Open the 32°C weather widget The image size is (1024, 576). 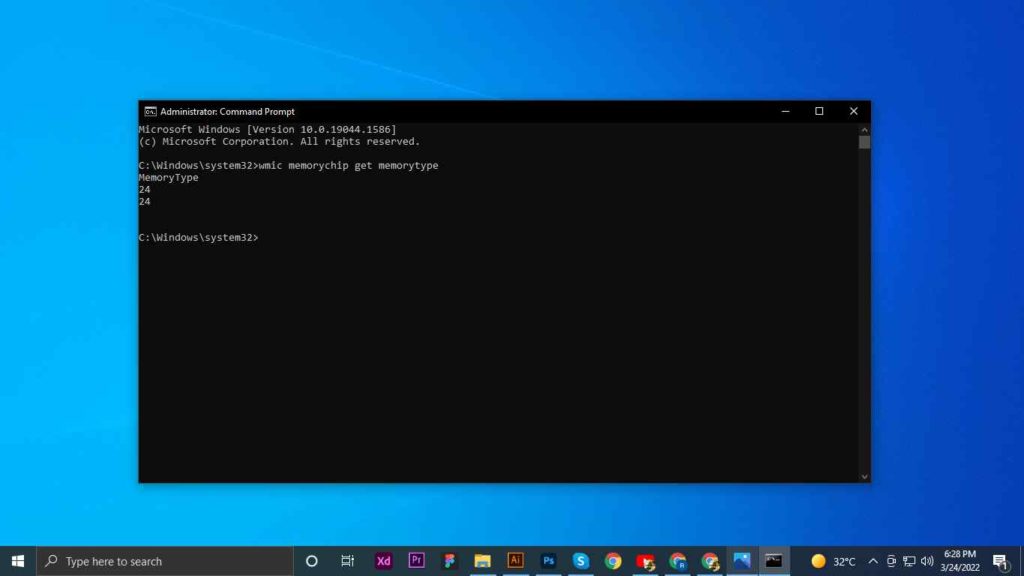click(833, 561)
